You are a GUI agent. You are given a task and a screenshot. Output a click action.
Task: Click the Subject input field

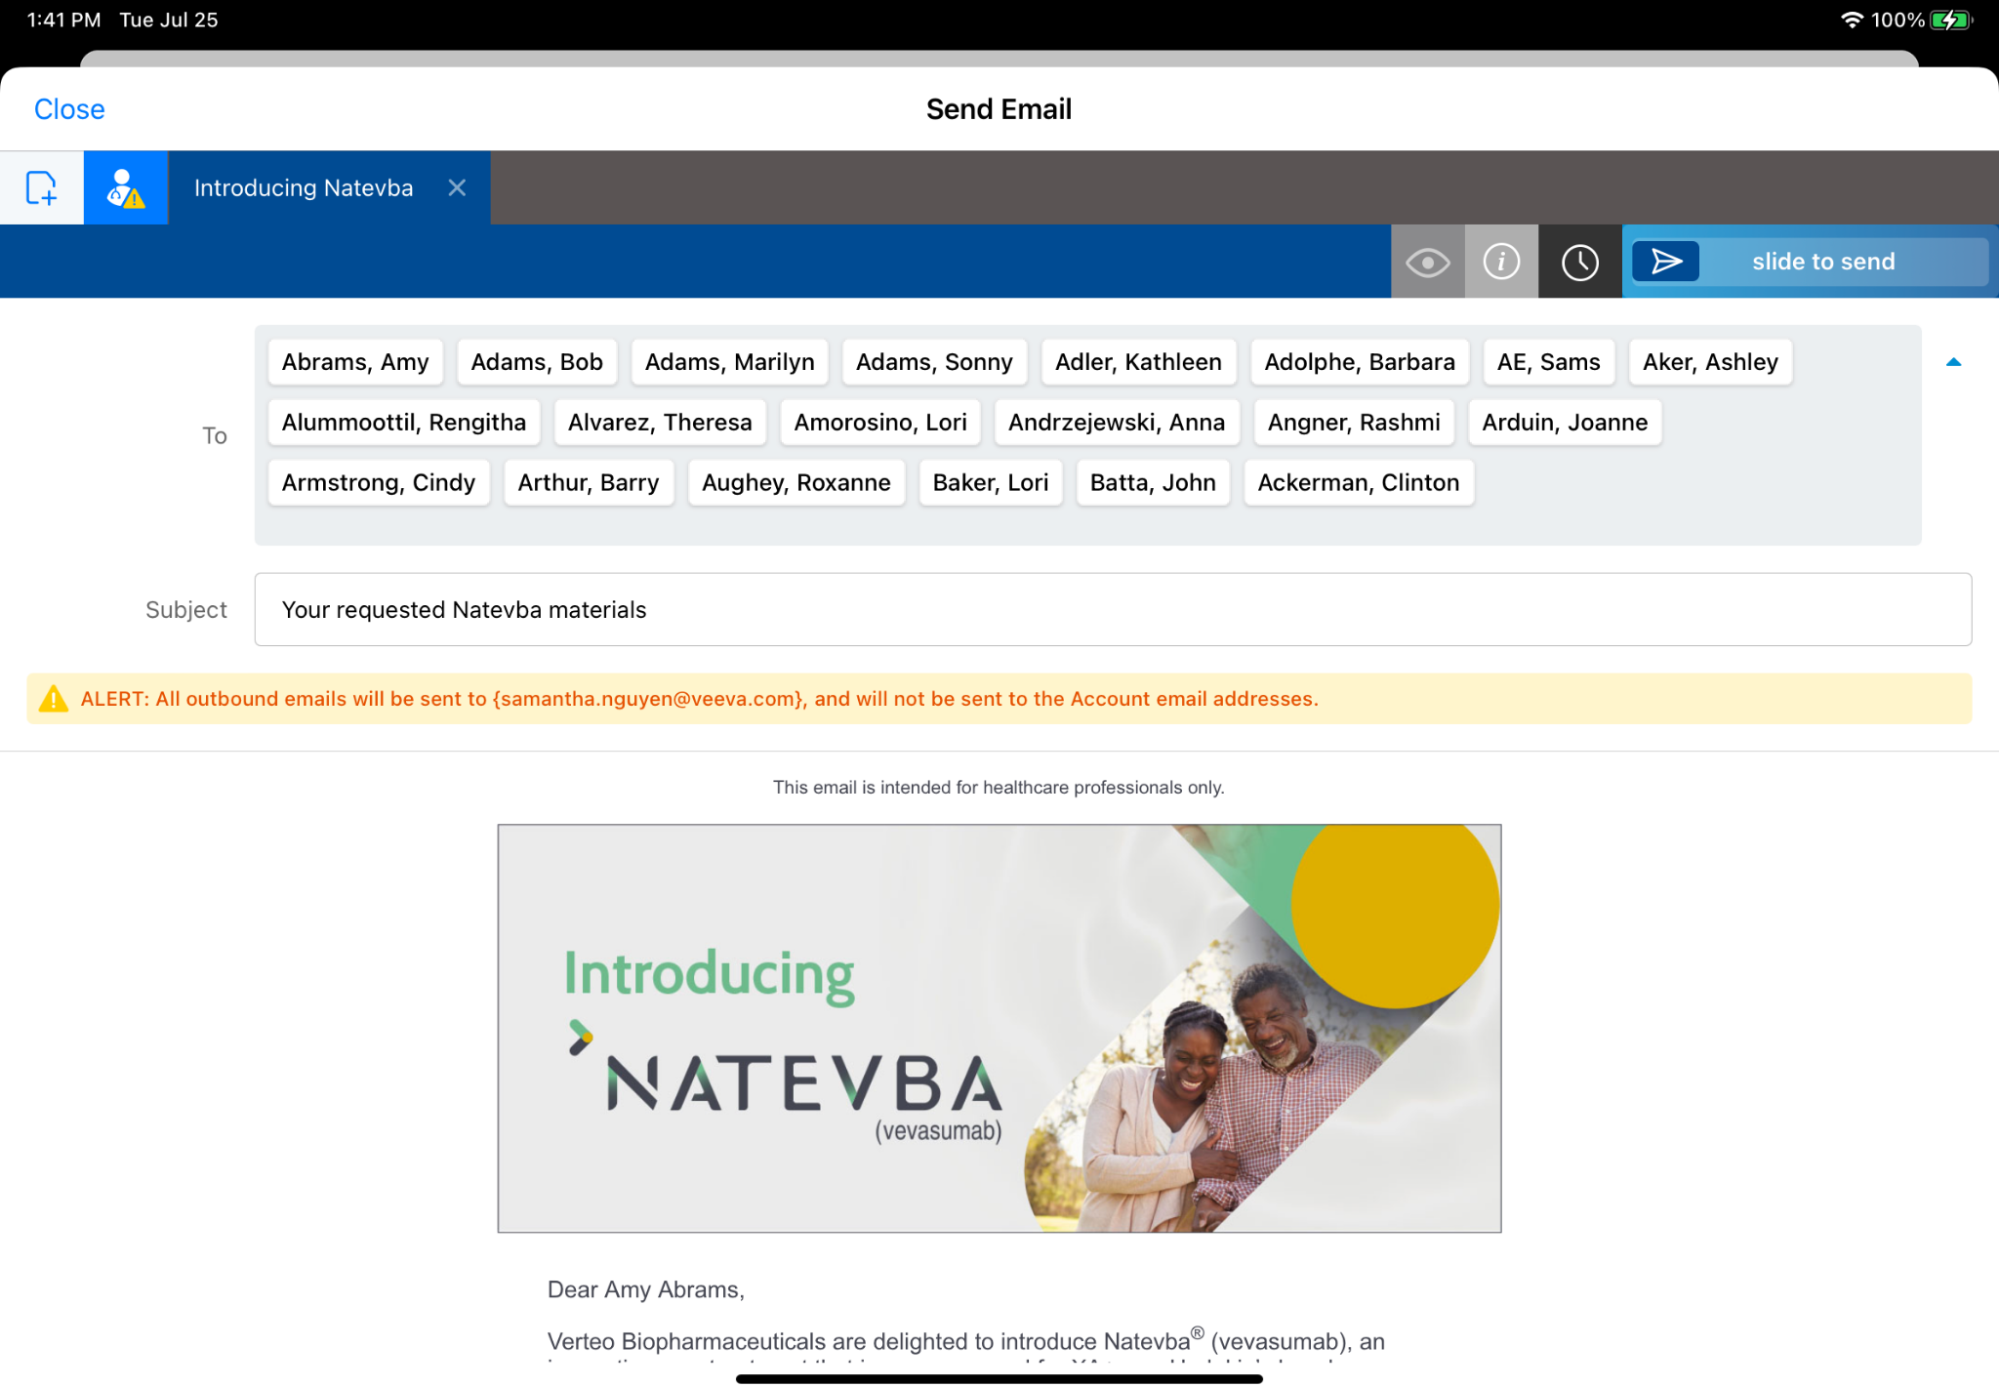pos(1111,609)
